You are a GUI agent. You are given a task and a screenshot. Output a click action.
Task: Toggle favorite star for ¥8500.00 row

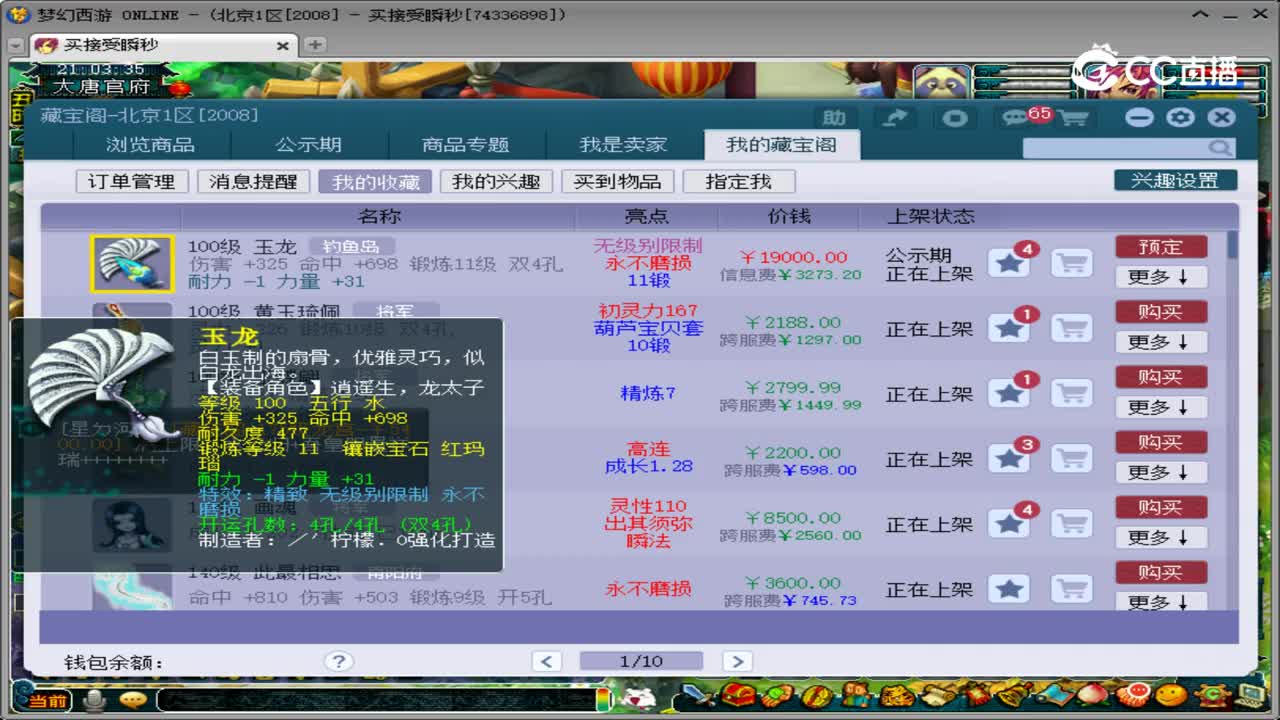(1009, 523)
